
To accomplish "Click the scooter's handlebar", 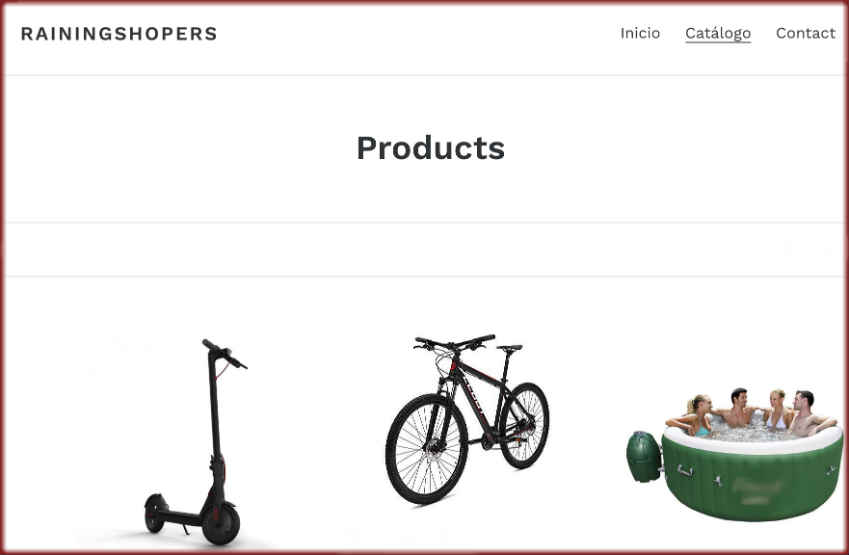I will 224,354.
